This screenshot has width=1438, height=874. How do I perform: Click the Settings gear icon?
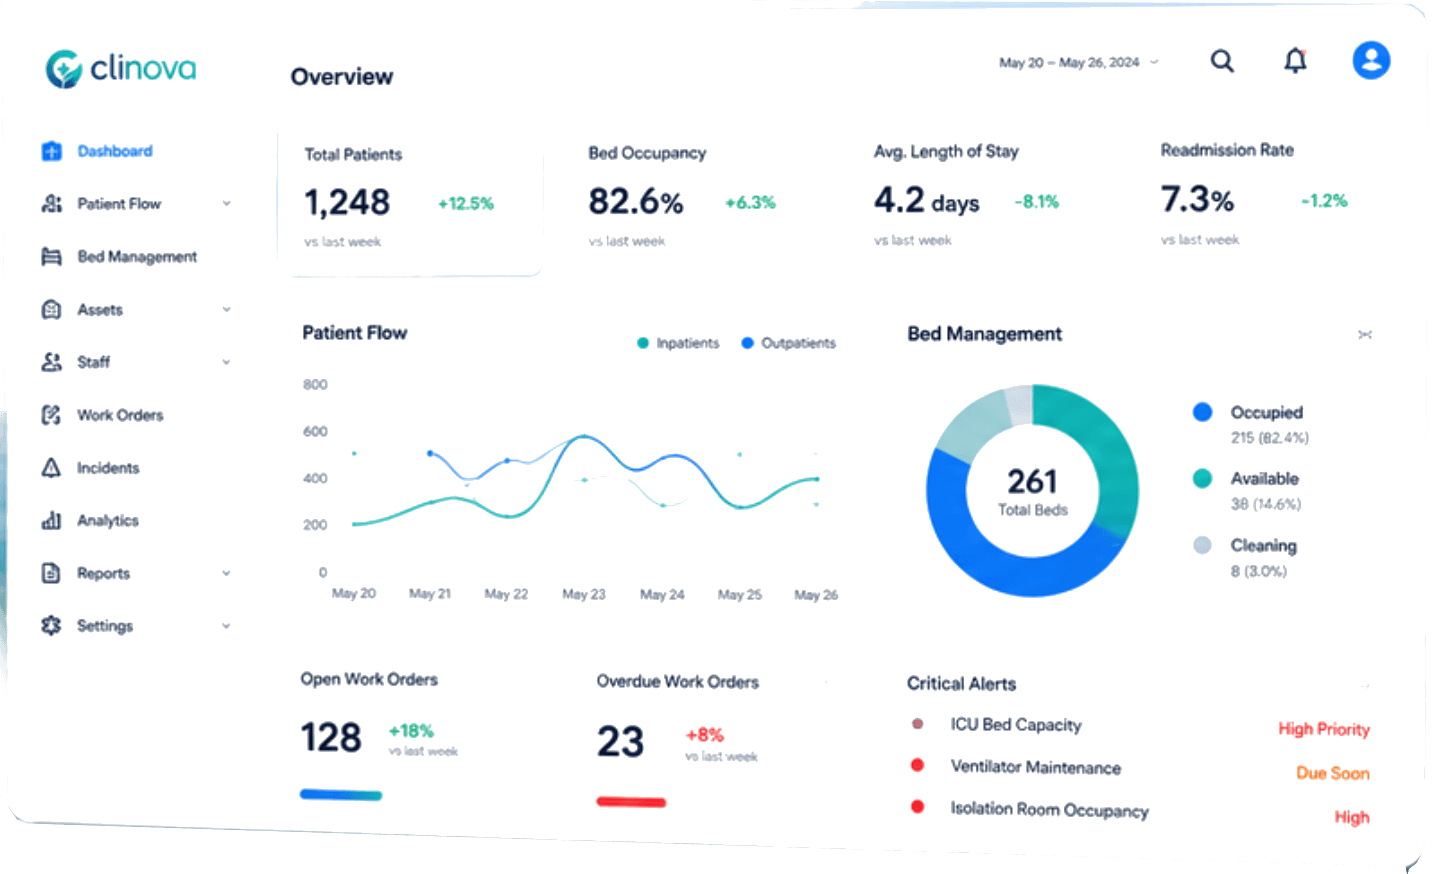tap(52, 626)
